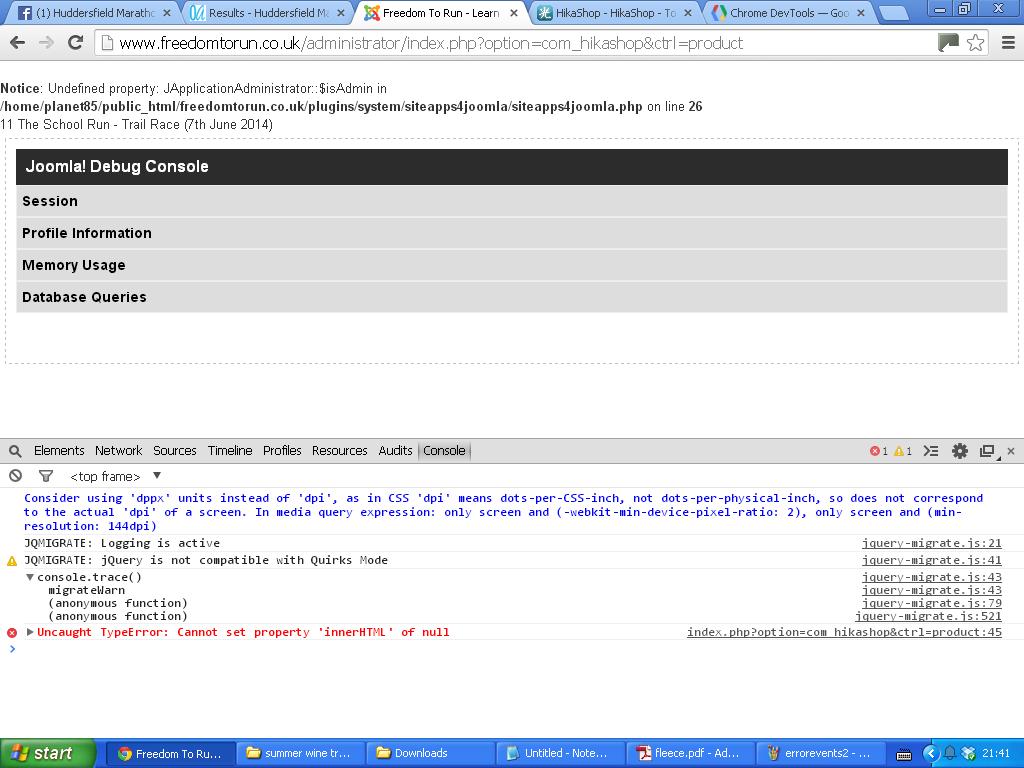Image resolution: width=1024 pixels, height=768 pixels.
Task: Select the Console panel tab
Action: point(444,451)
